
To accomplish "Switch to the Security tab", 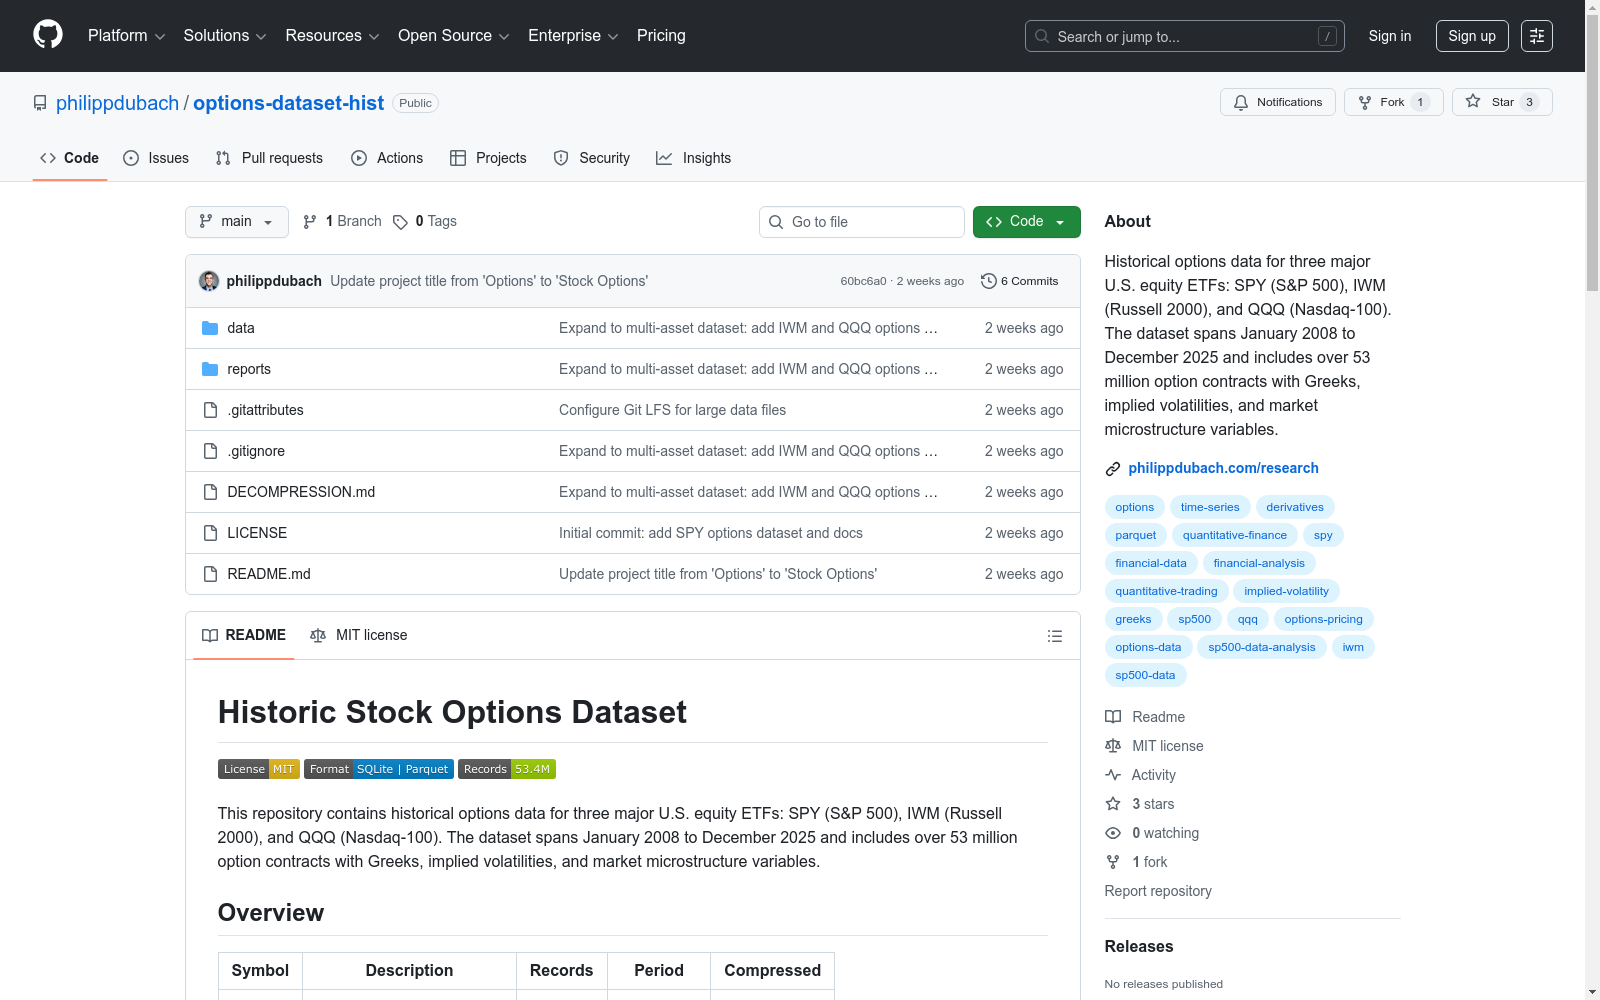I will [x=592, y=158].
